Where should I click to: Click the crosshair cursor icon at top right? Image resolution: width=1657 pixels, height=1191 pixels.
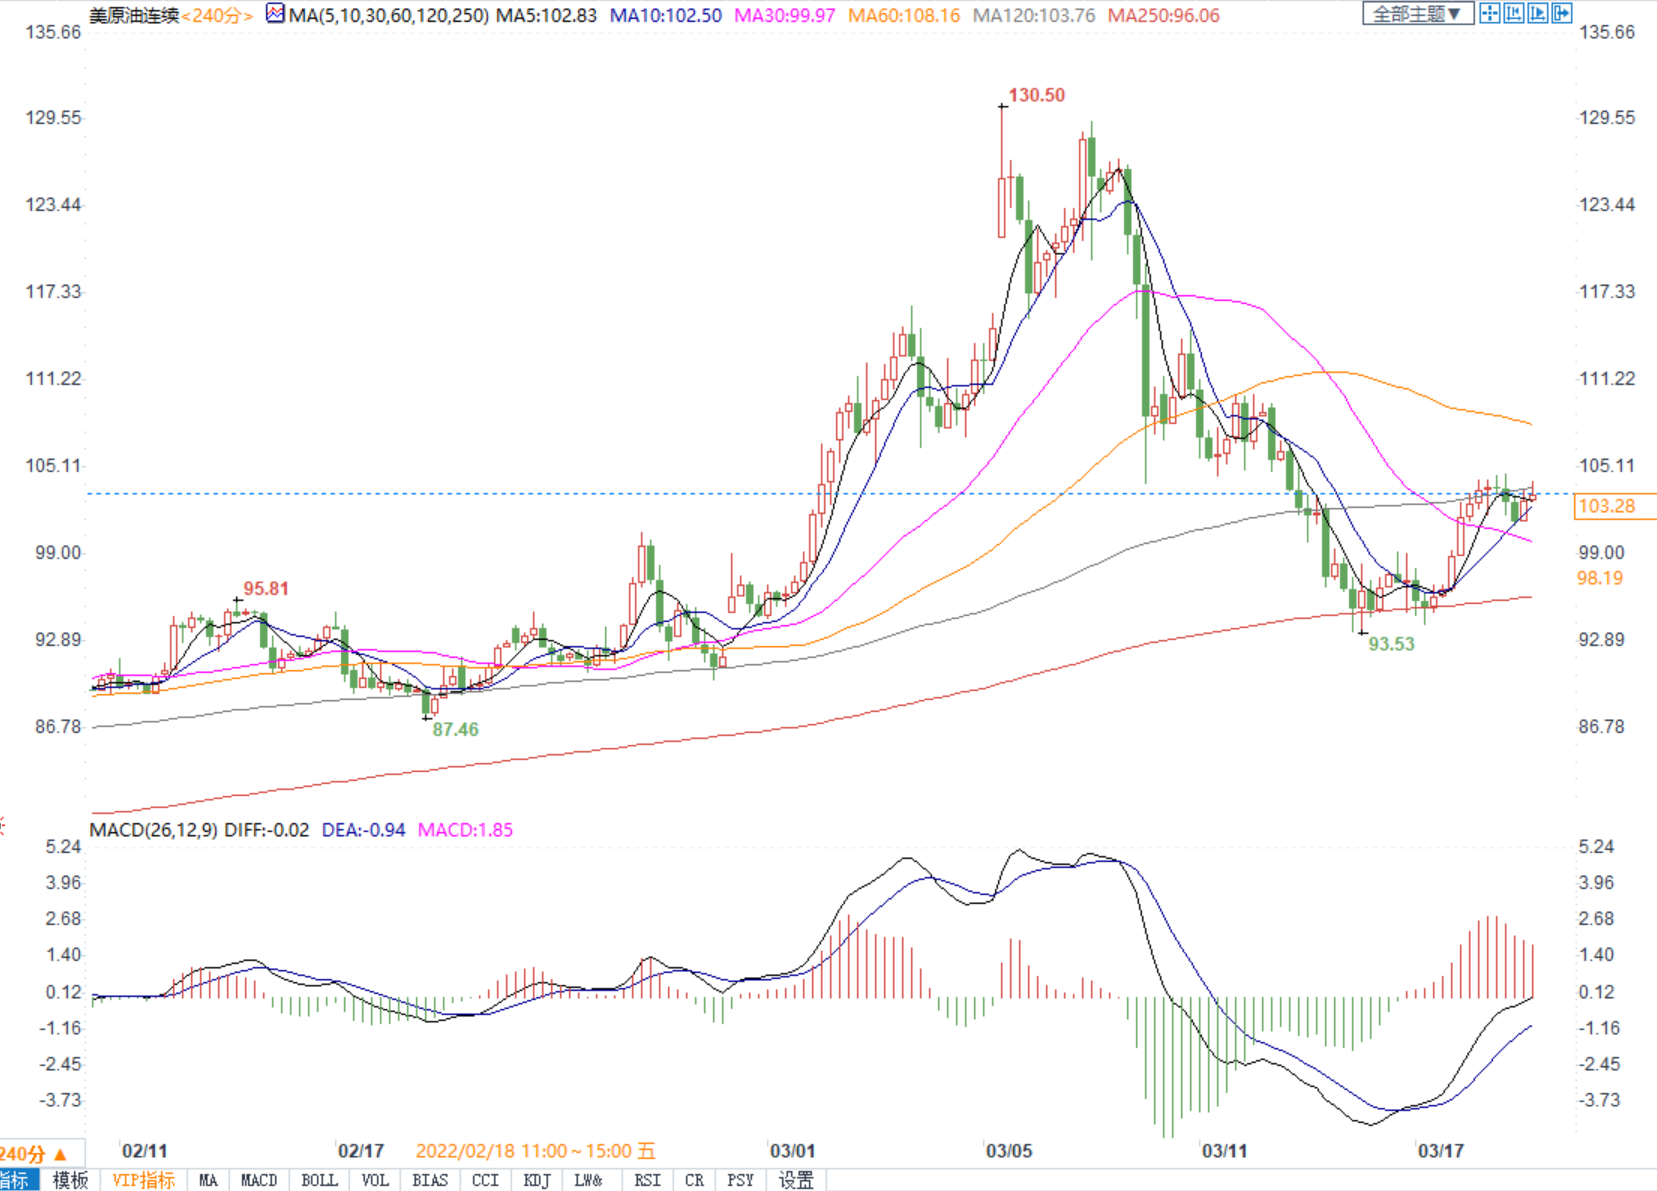tap(1490, 13)
